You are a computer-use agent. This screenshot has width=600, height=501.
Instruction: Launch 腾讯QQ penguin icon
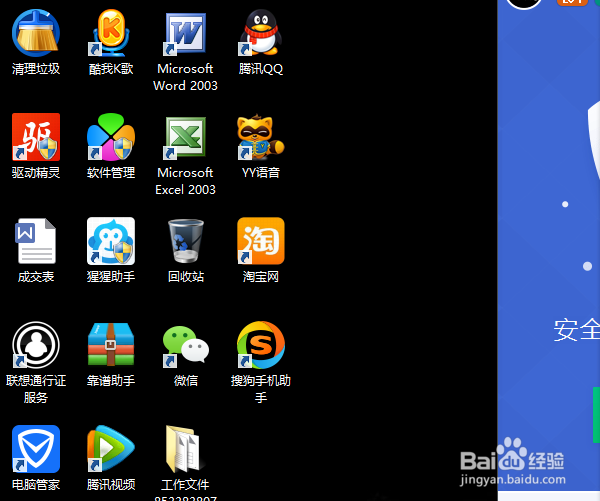(261, 33)
